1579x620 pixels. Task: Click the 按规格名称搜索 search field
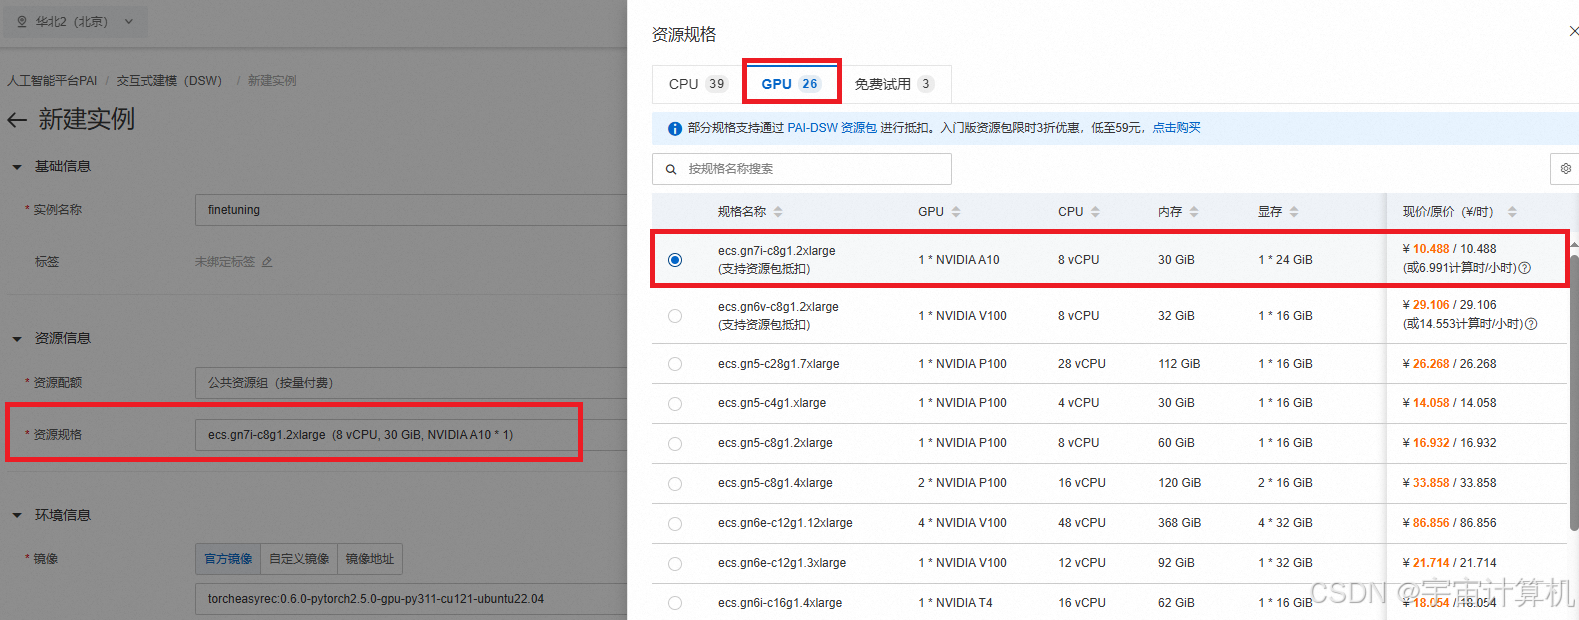pos(802,169)
